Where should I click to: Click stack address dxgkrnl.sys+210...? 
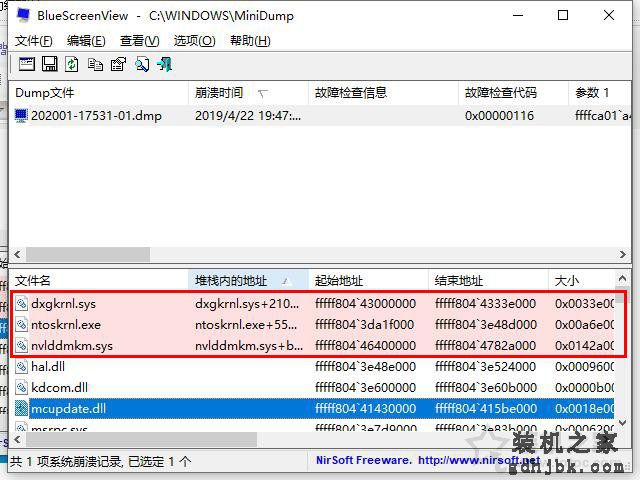[x=247, y=304]
